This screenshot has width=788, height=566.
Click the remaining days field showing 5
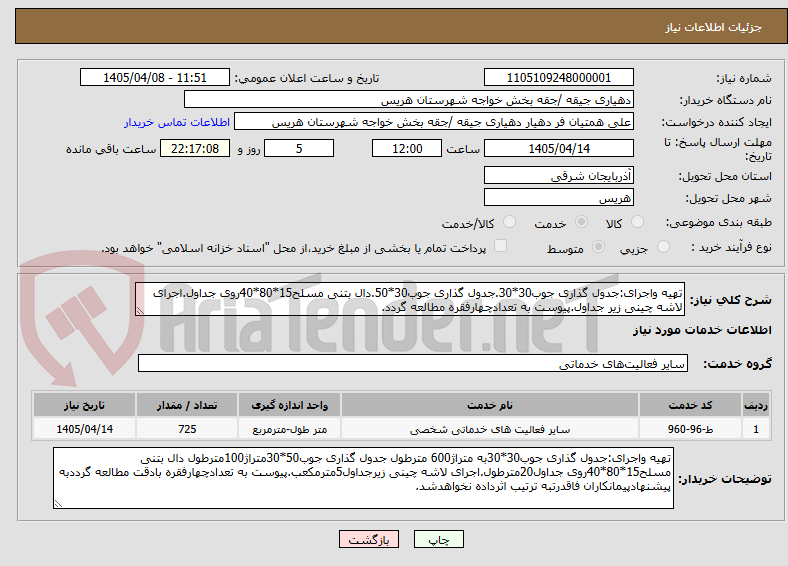(299, 148)
